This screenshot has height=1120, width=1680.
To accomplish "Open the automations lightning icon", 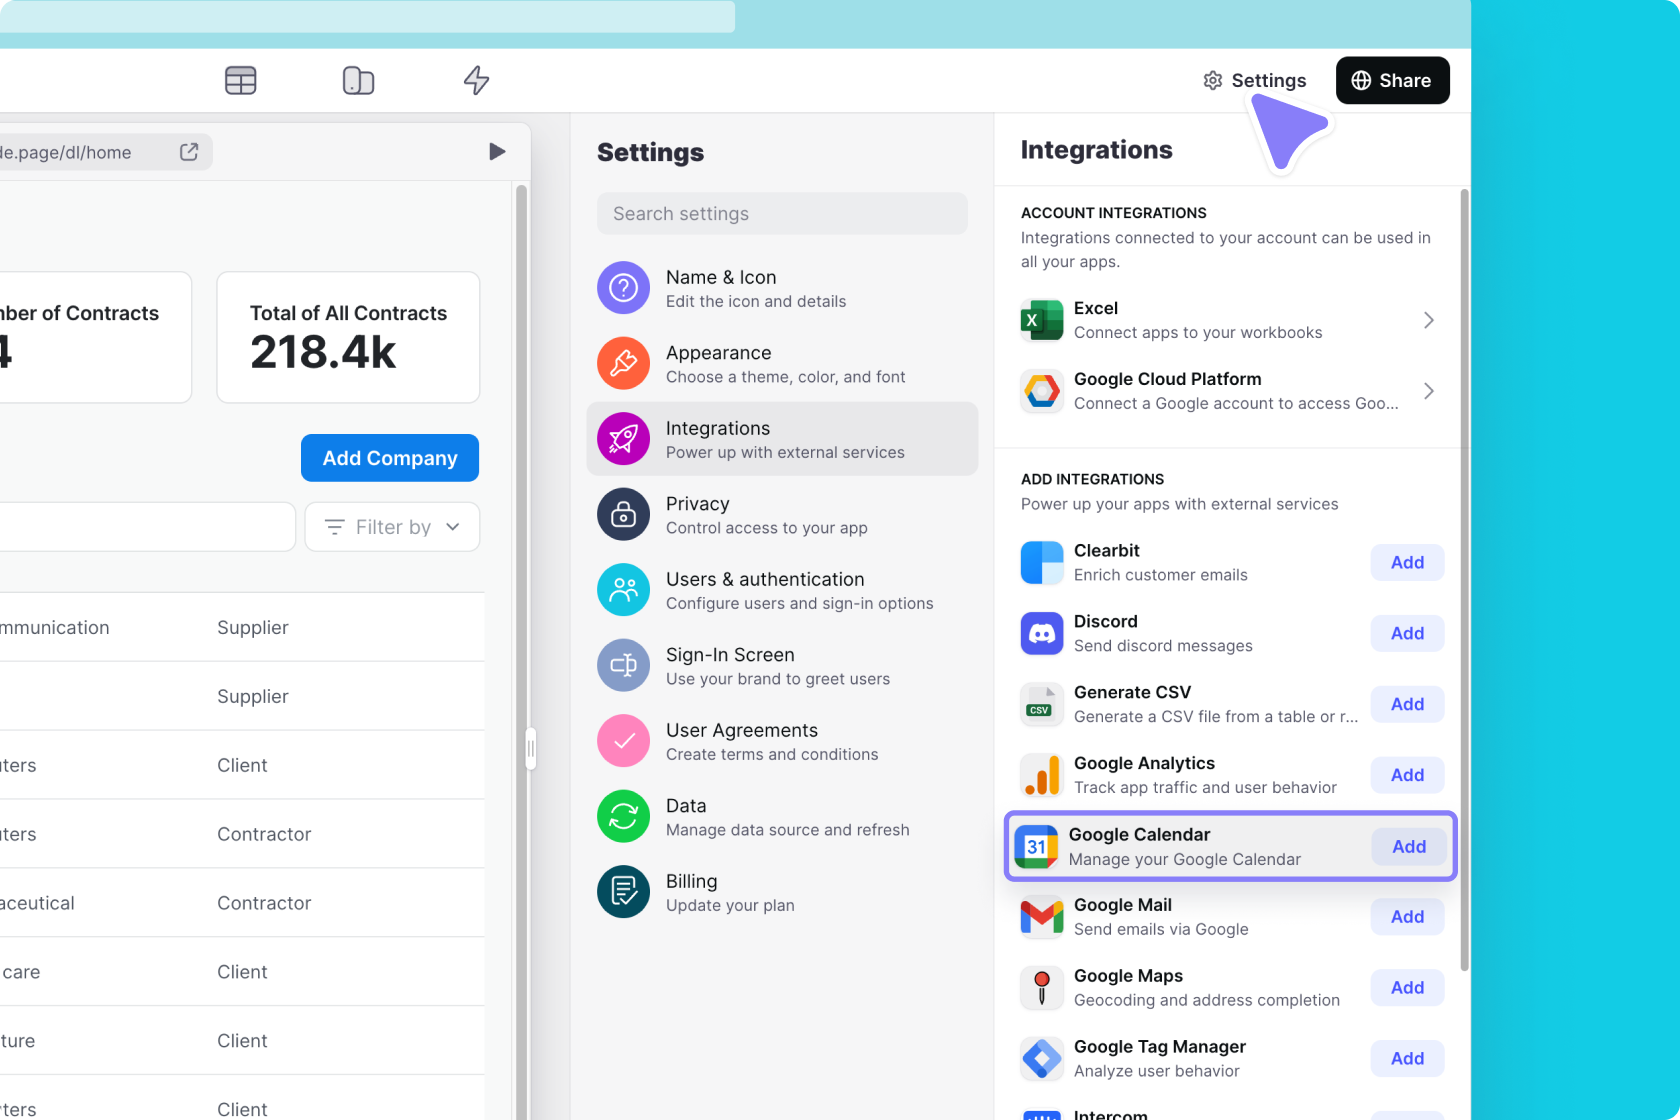I will [476, 80].
